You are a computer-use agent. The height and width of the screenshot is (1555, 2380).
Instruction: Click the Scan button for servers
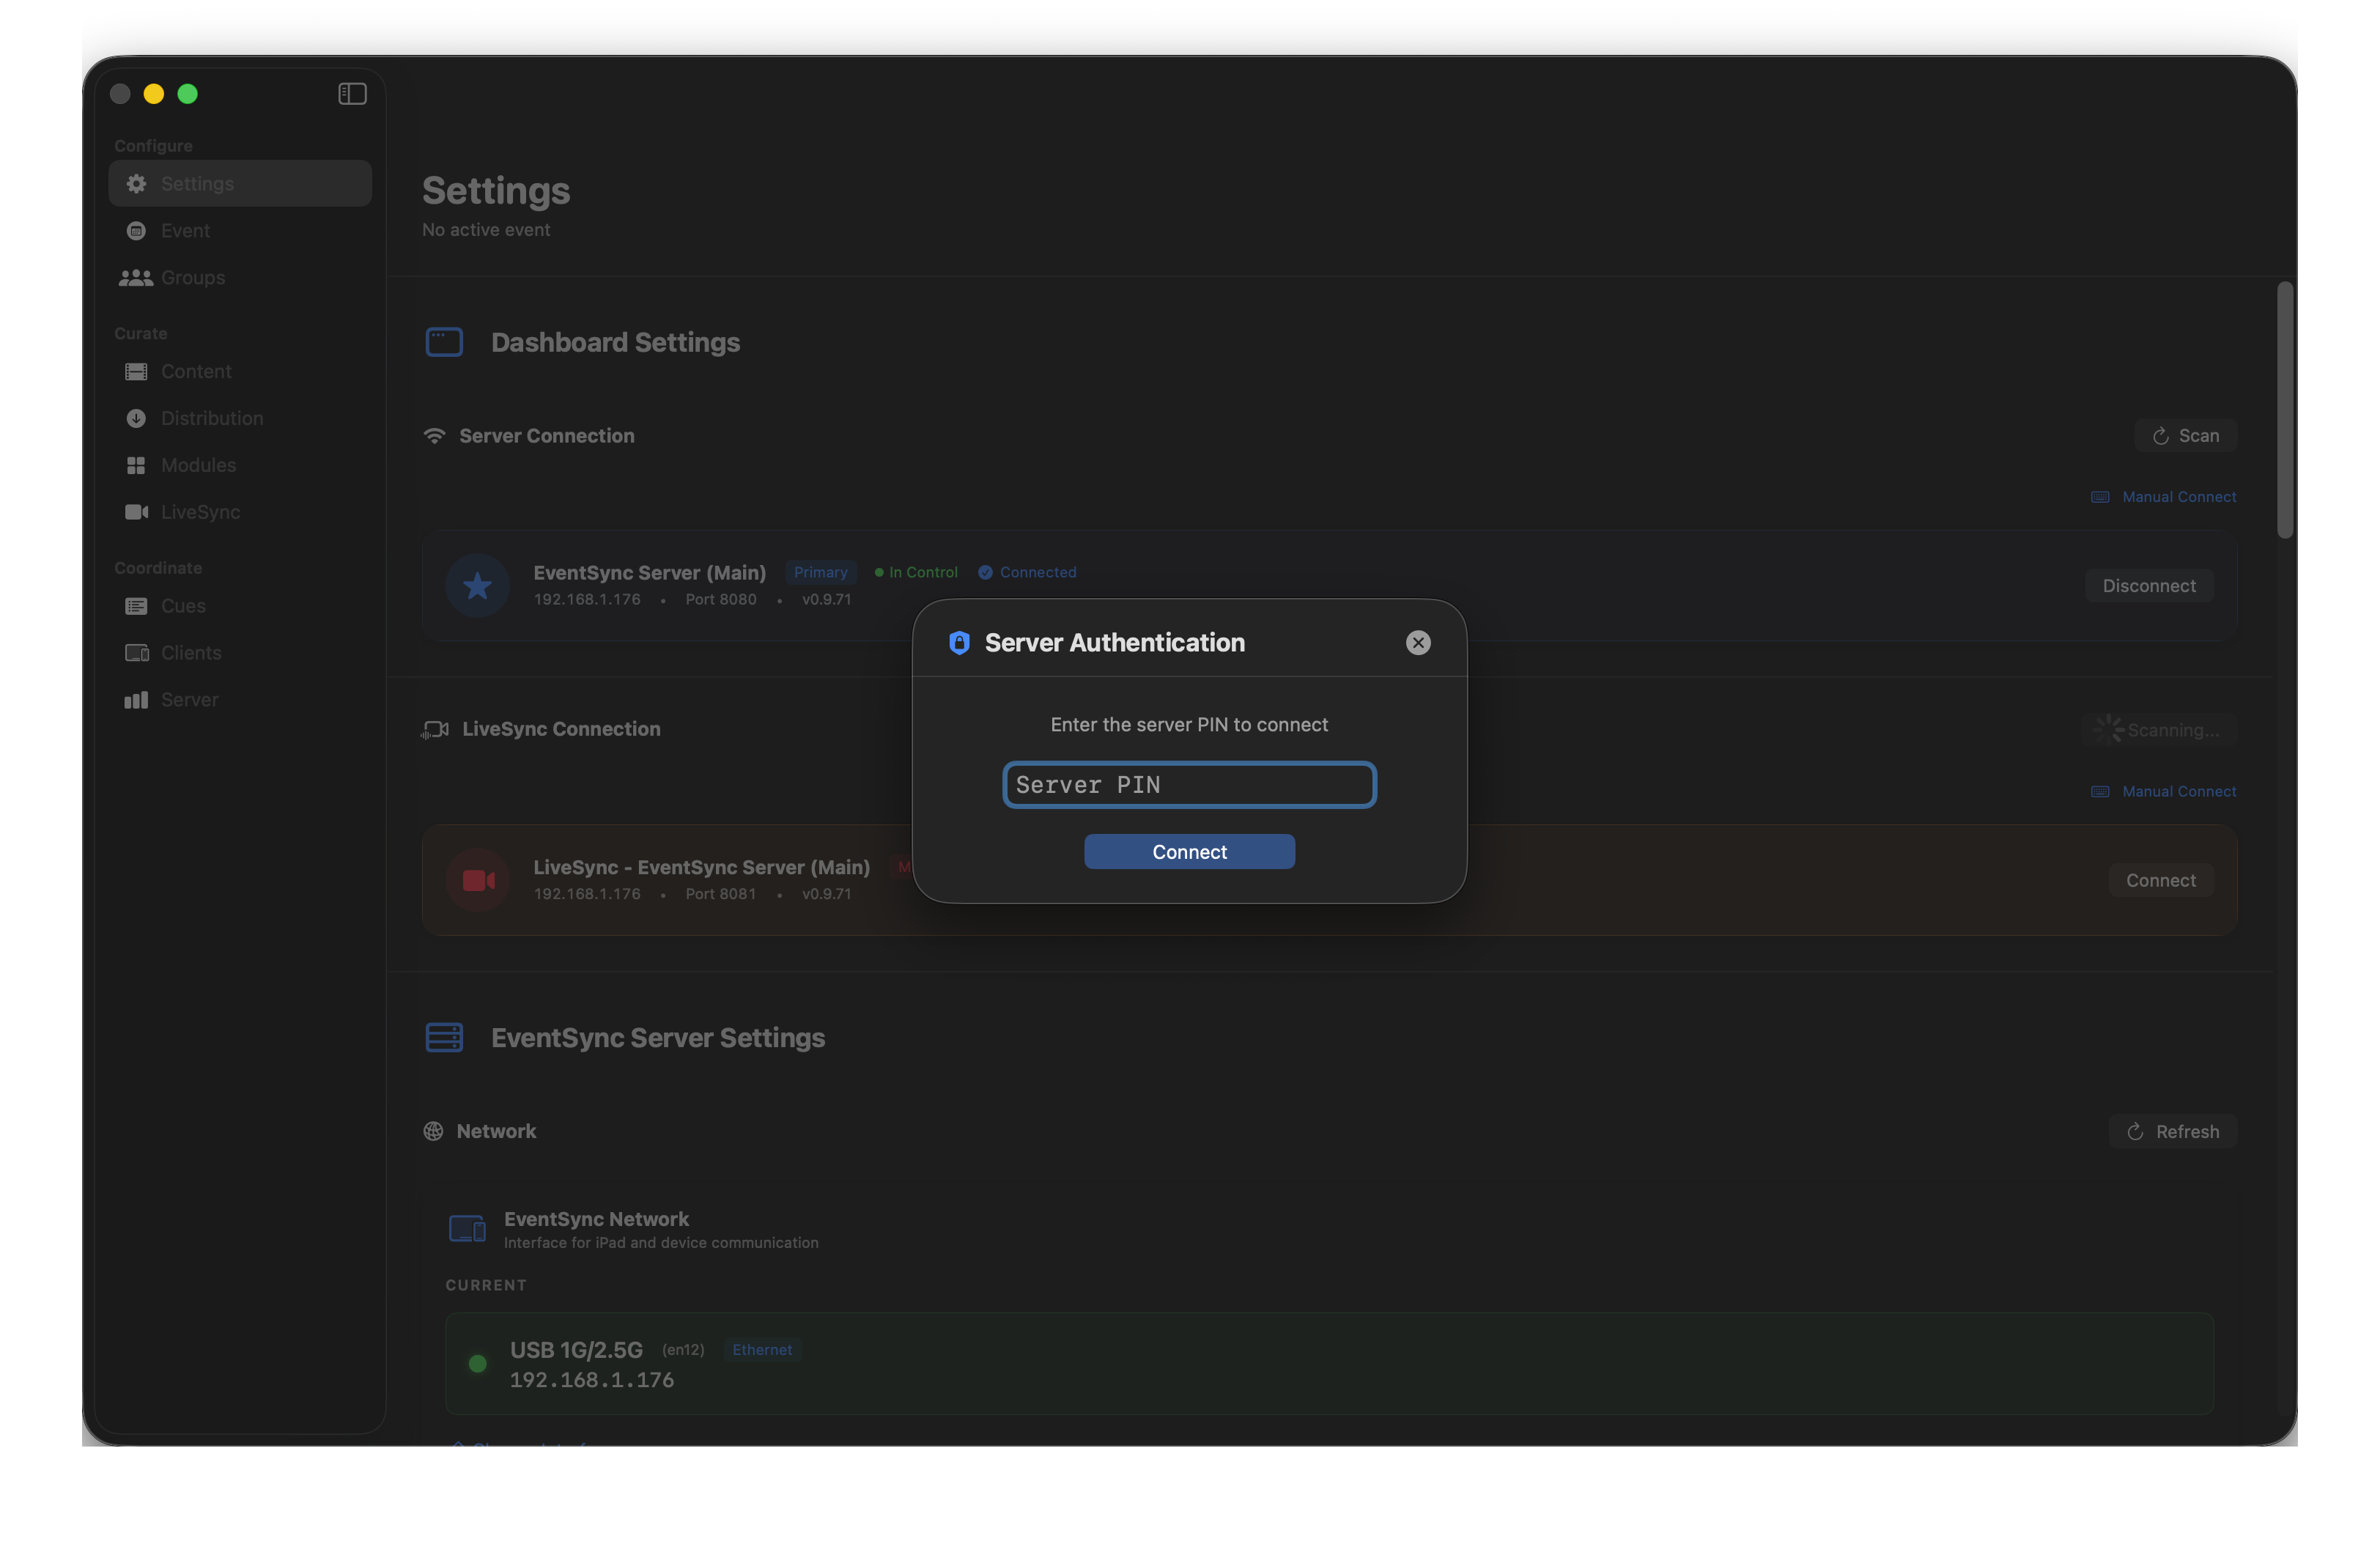(2185, 436)
